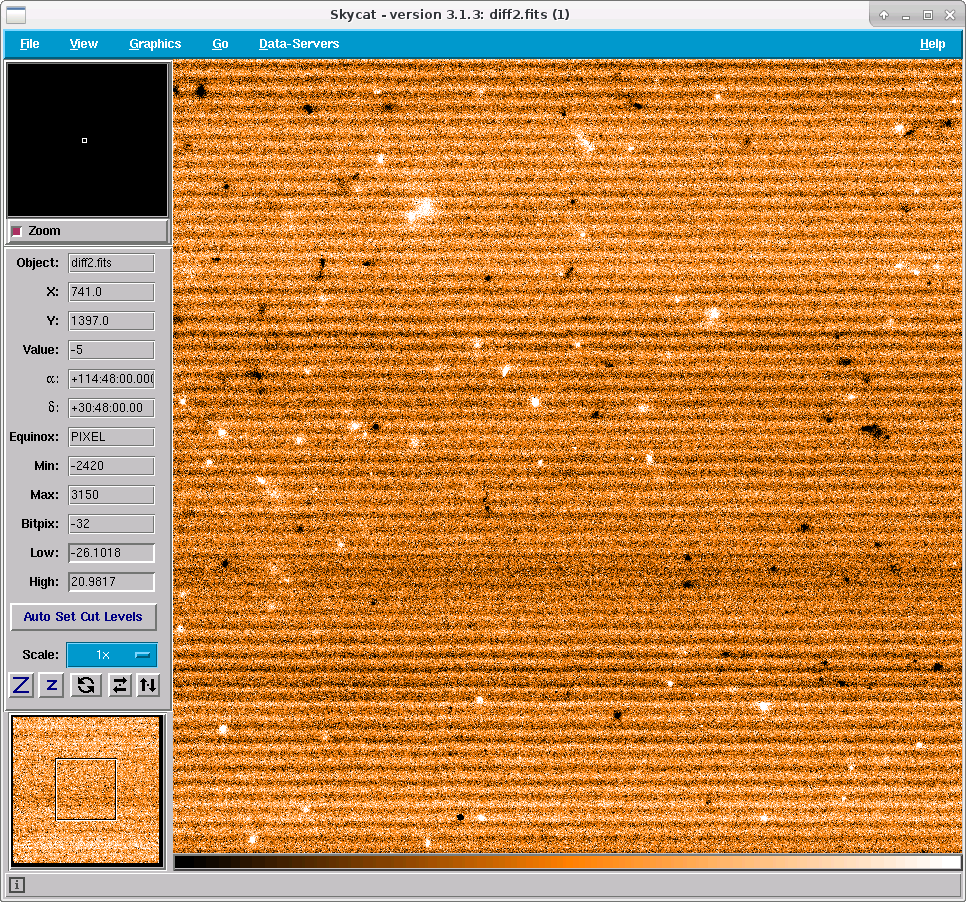
Task: Toggle the Zoom window checkbox
Action: pos(17,231)
